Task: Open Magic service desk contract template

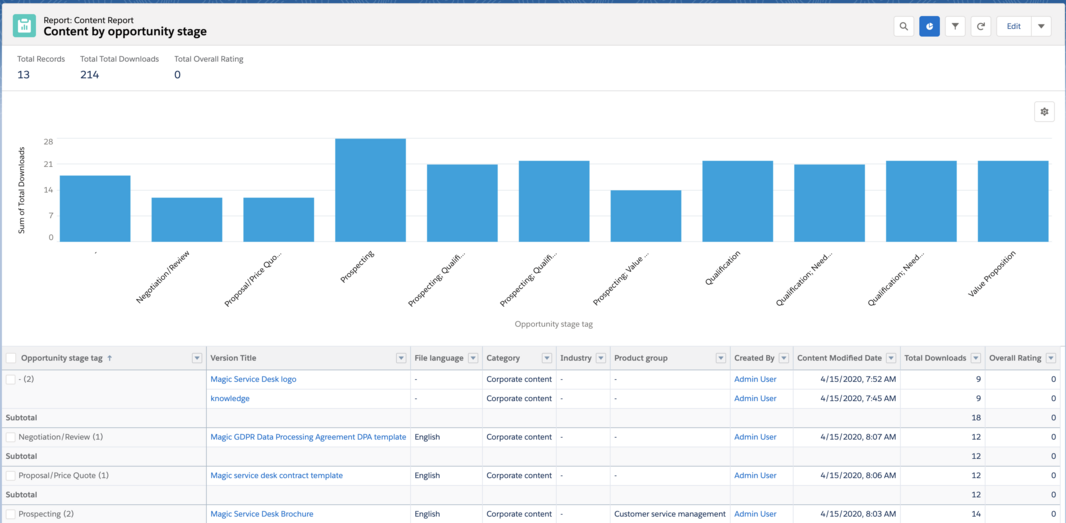Action: point(276,476)
